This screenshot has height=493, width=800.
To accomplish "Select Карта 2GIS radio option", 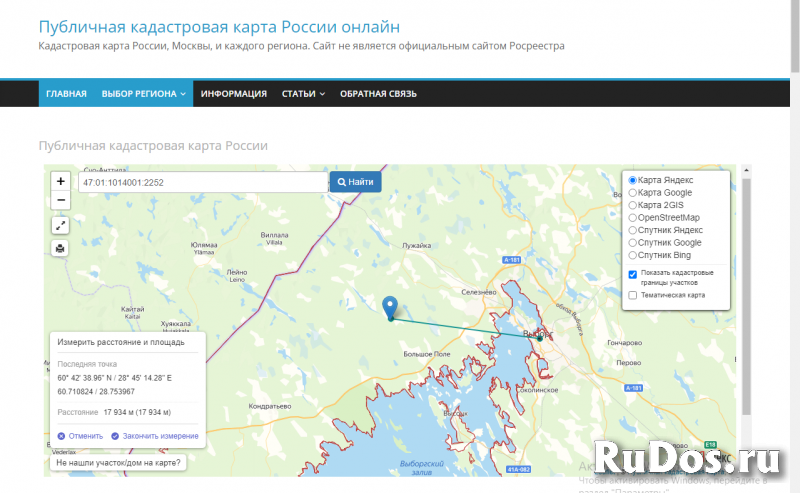I will pyautogui.click(x=633, y=205).
